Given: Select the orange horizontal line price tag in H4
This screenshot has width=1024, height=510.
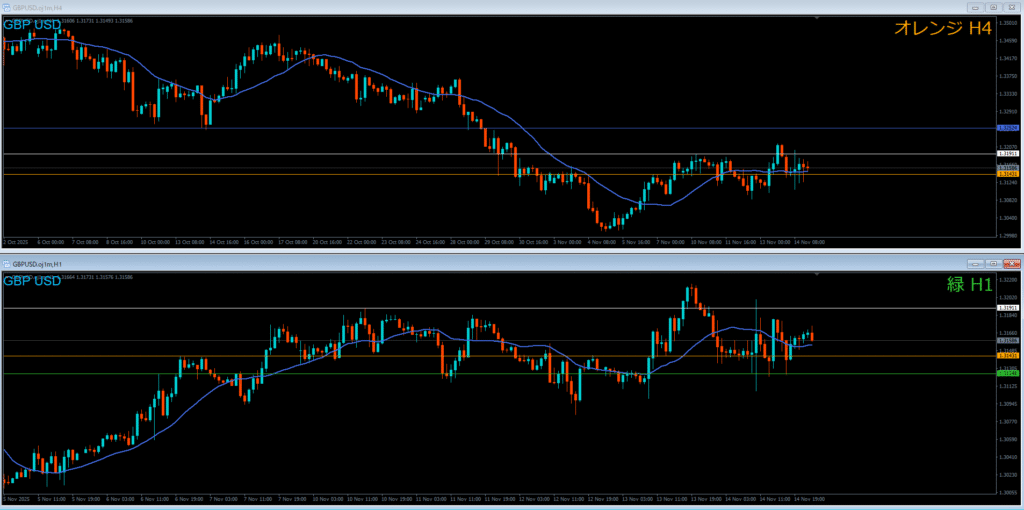Looking at the screenshot, I should (1008, 175).
